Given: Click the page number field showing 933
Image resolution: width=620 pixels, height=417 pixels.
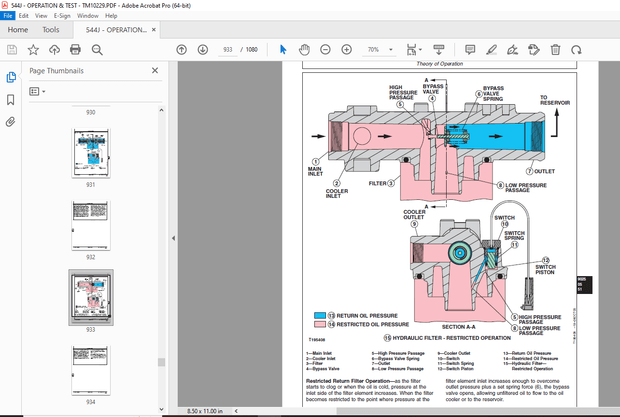Looking at the screenshot, I should pyautogui.click(x=227, y=49).
